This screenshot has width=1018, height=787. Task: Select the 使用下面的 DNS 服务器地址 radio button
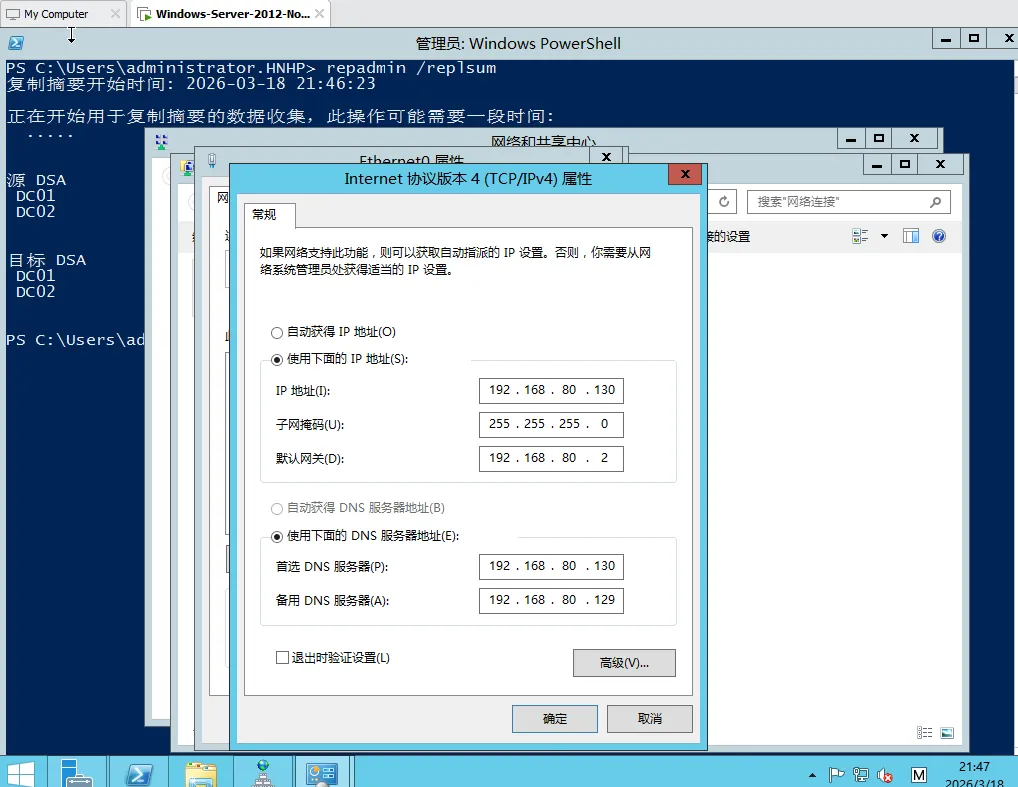click(x=276, y=536)
